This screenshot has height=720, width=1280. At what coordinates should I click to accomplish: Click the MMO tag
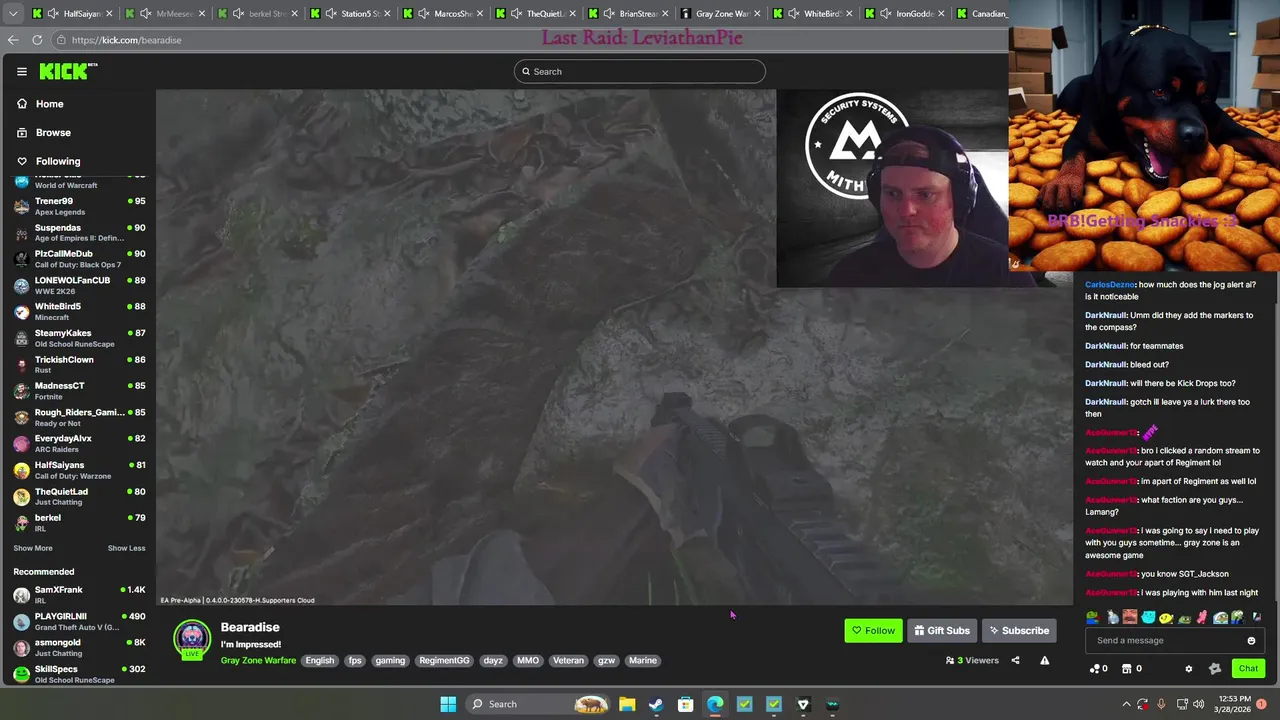528,660
